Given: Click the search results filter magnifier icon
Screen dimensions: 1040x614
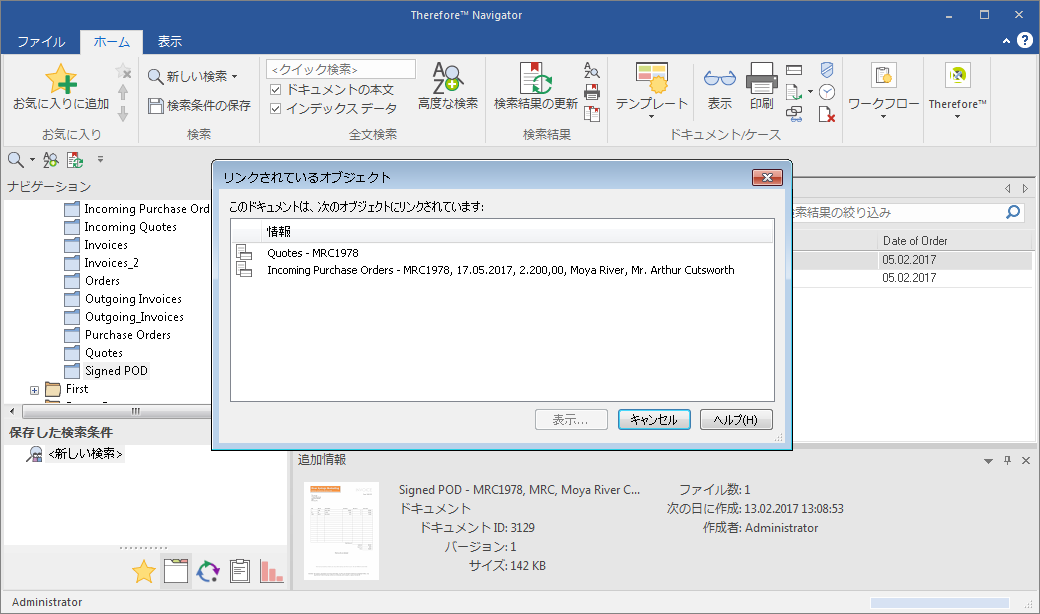Looking at the screenshot, I should [x=1013, y=212].
